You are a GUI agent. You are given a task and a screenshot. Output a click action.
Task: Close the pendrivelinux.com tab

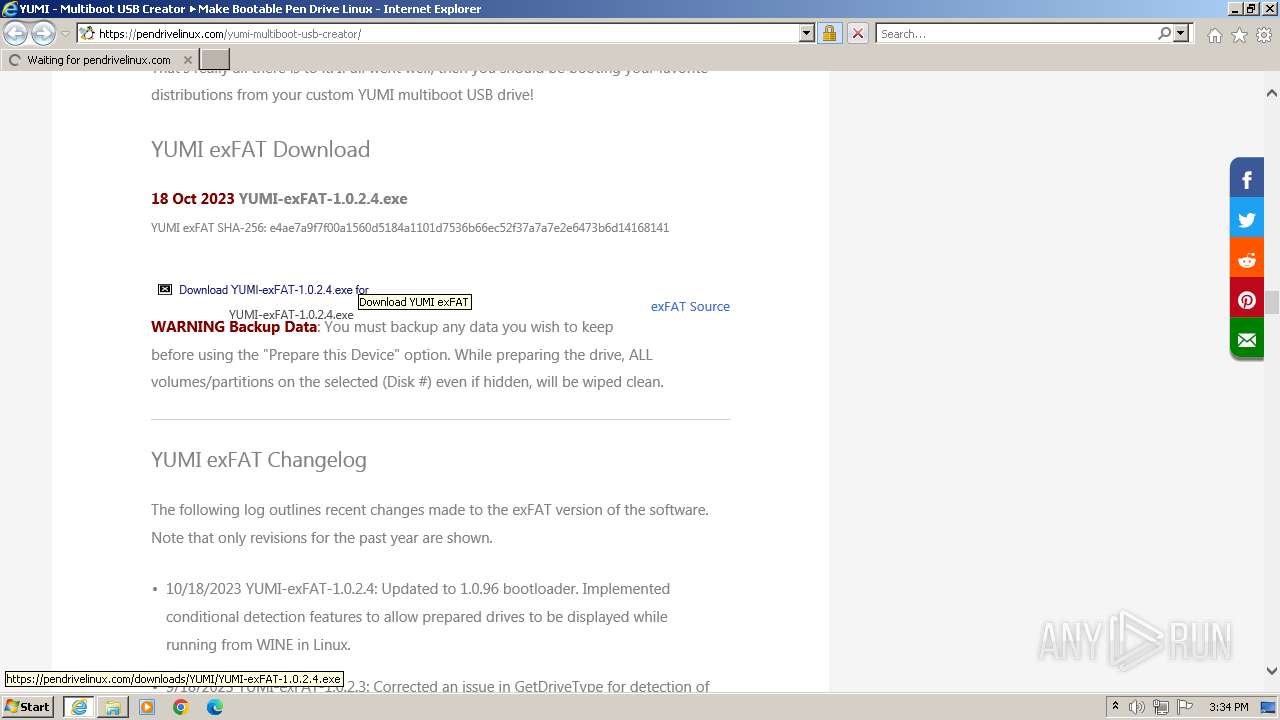click(x=187, y=60)
